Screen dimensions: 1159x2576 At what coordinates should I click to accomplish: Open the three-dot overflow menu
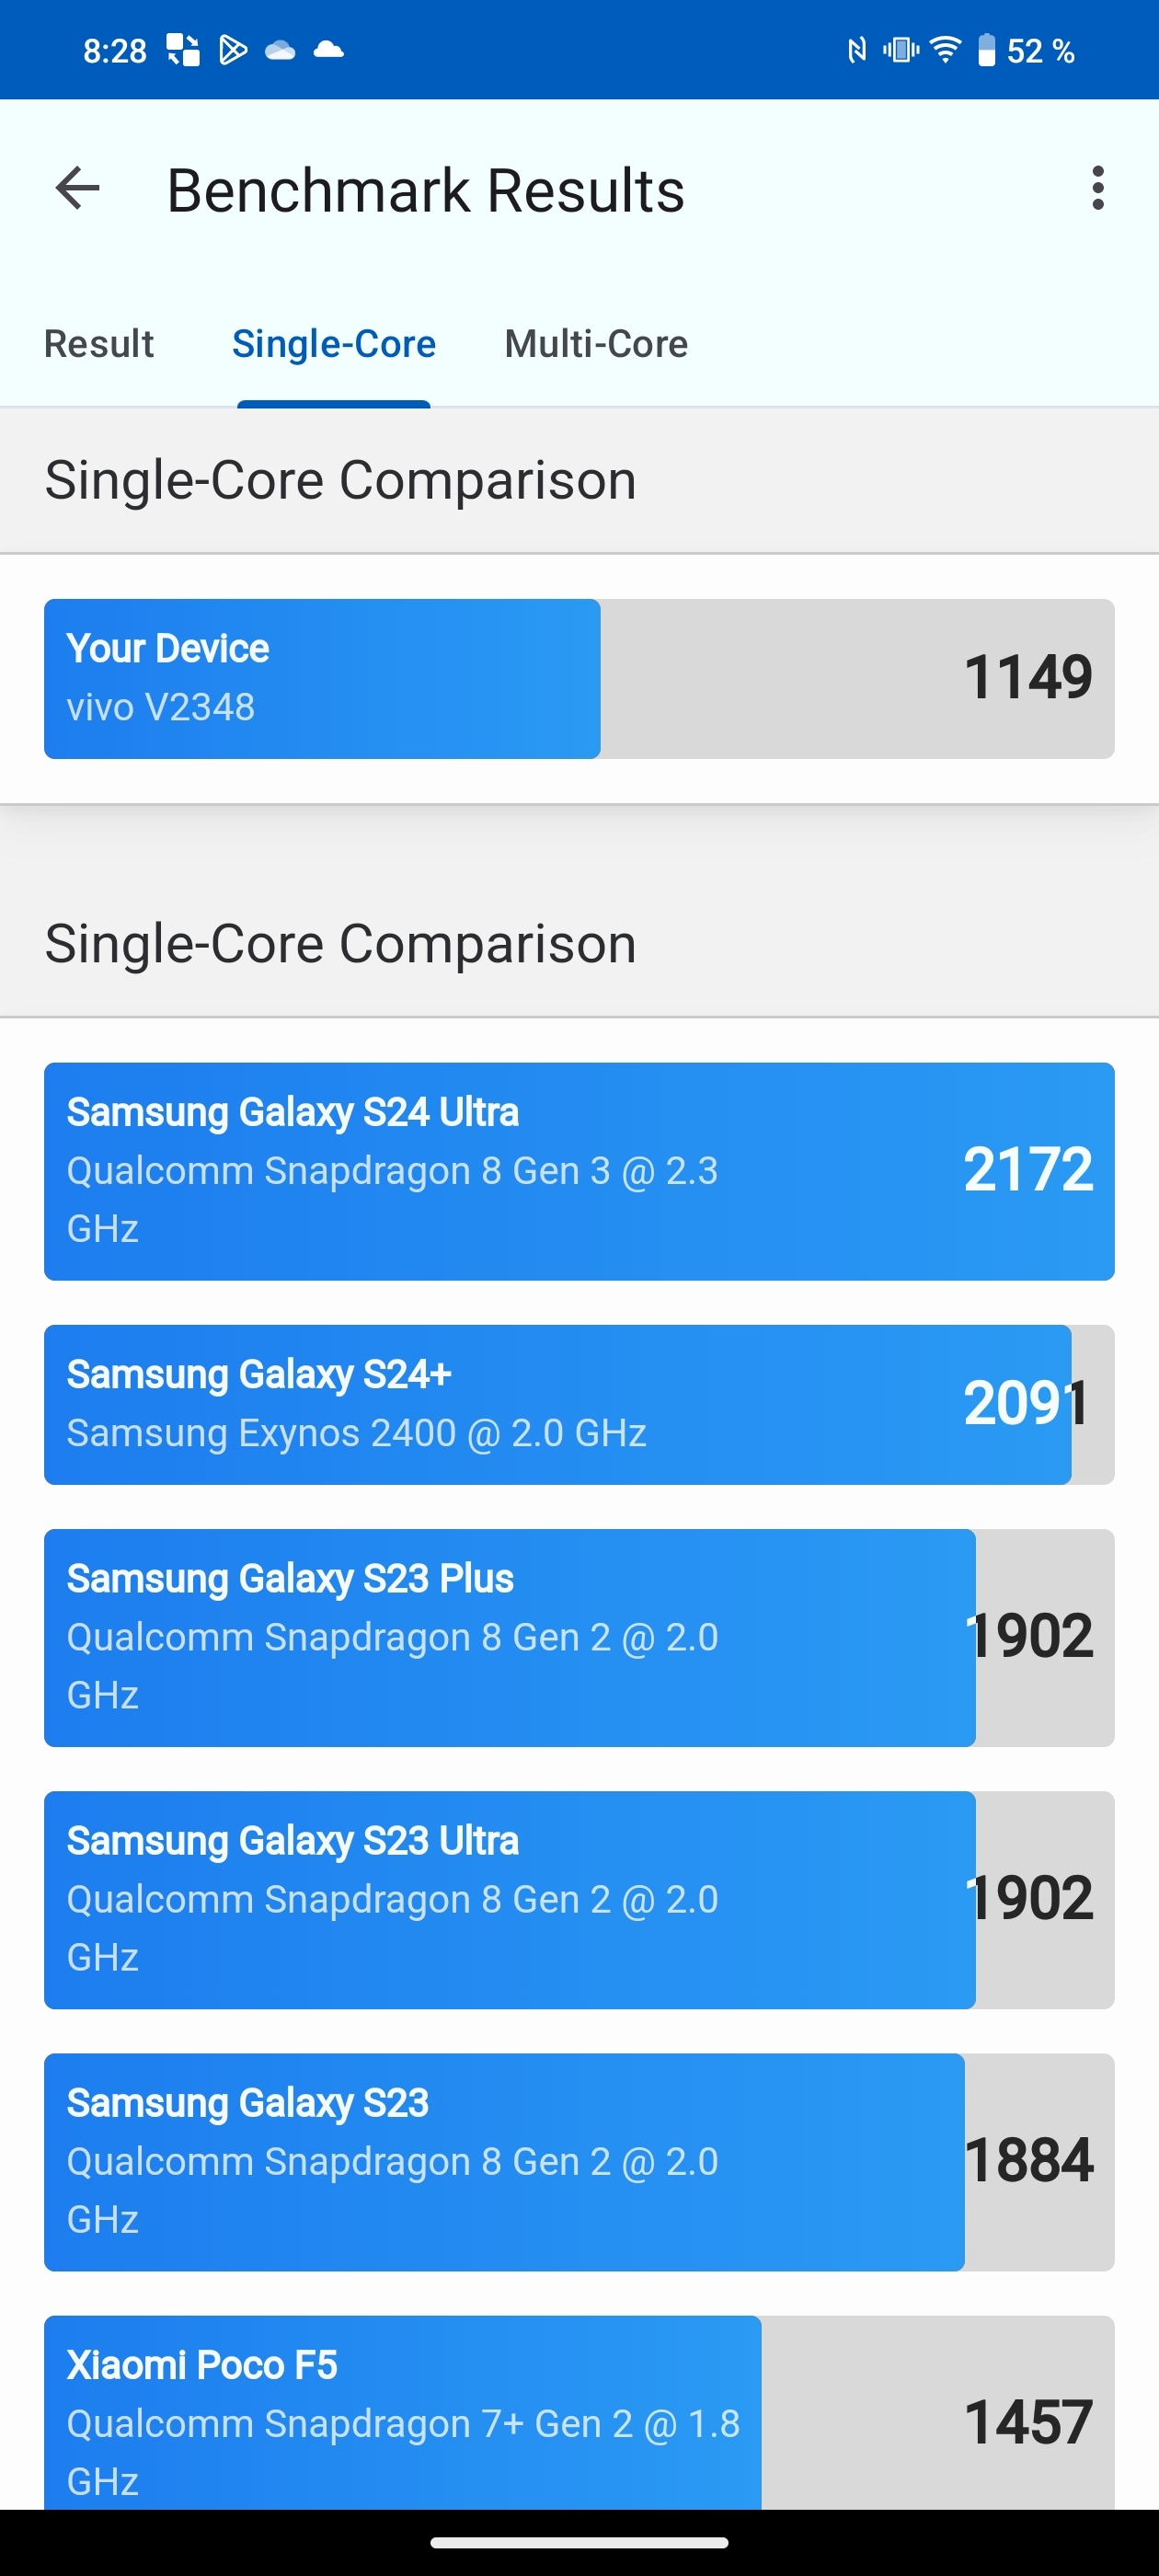[1097, 188]
